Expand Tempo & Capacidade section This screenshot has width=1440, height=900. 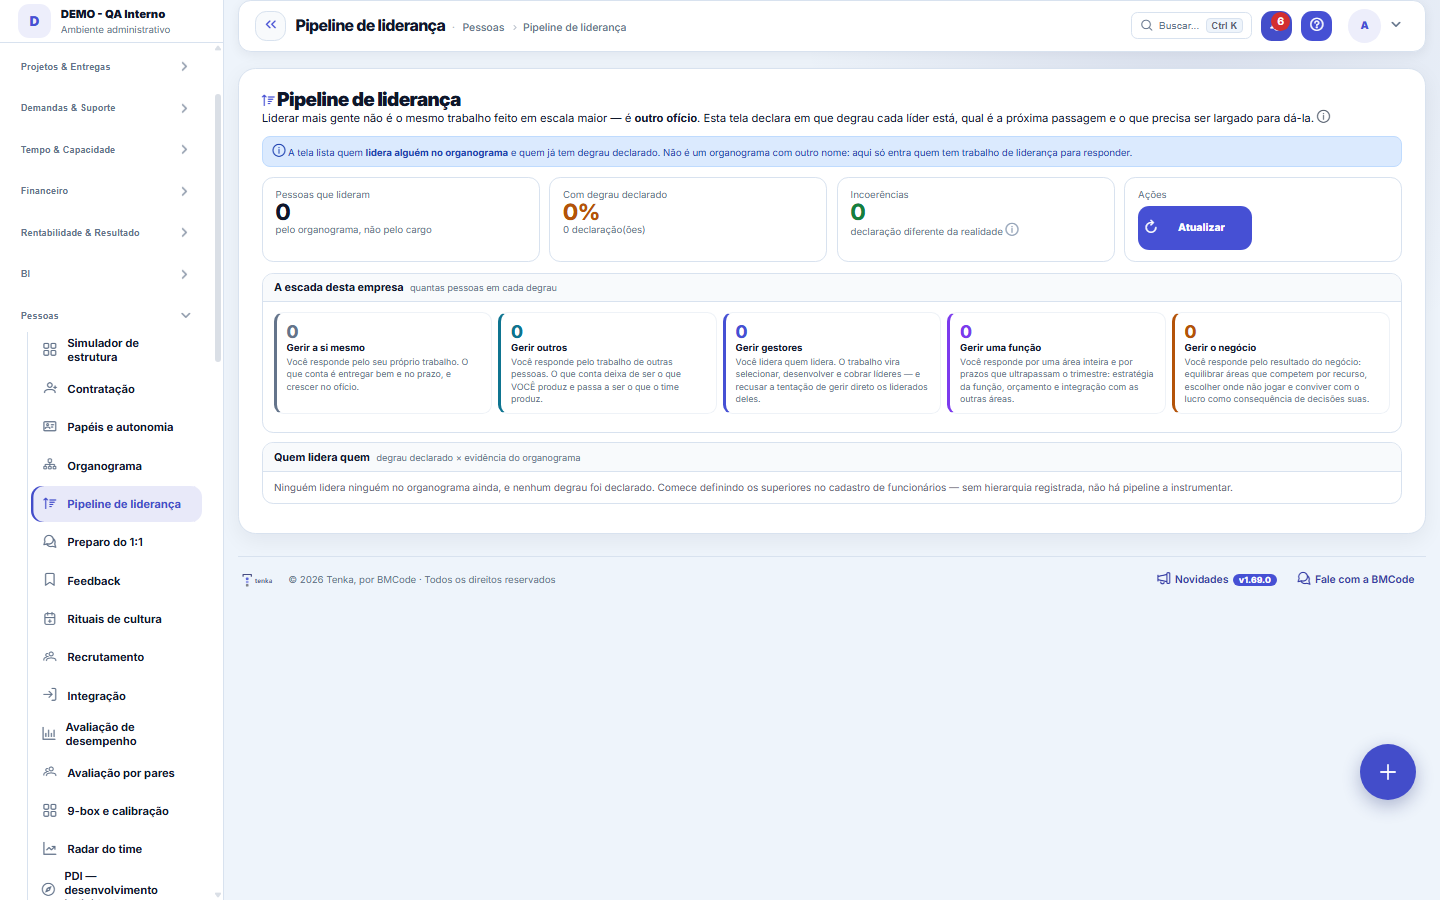[x=105, y=150]
